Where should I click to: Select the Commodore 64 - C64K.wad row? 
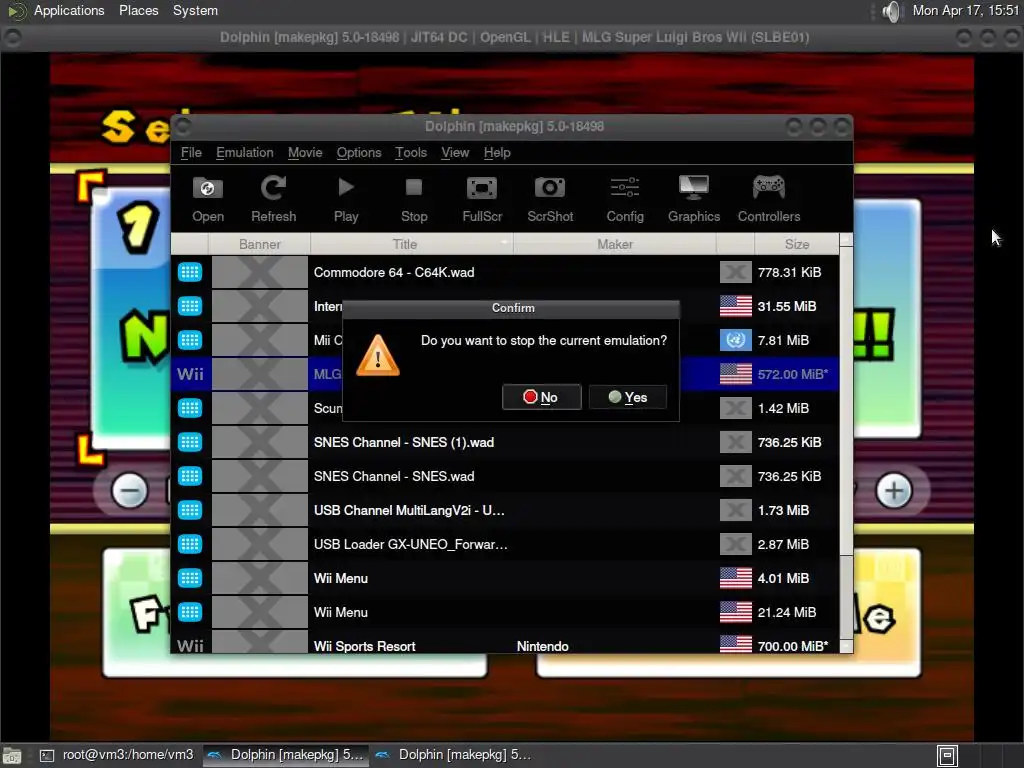pos(505,272)
